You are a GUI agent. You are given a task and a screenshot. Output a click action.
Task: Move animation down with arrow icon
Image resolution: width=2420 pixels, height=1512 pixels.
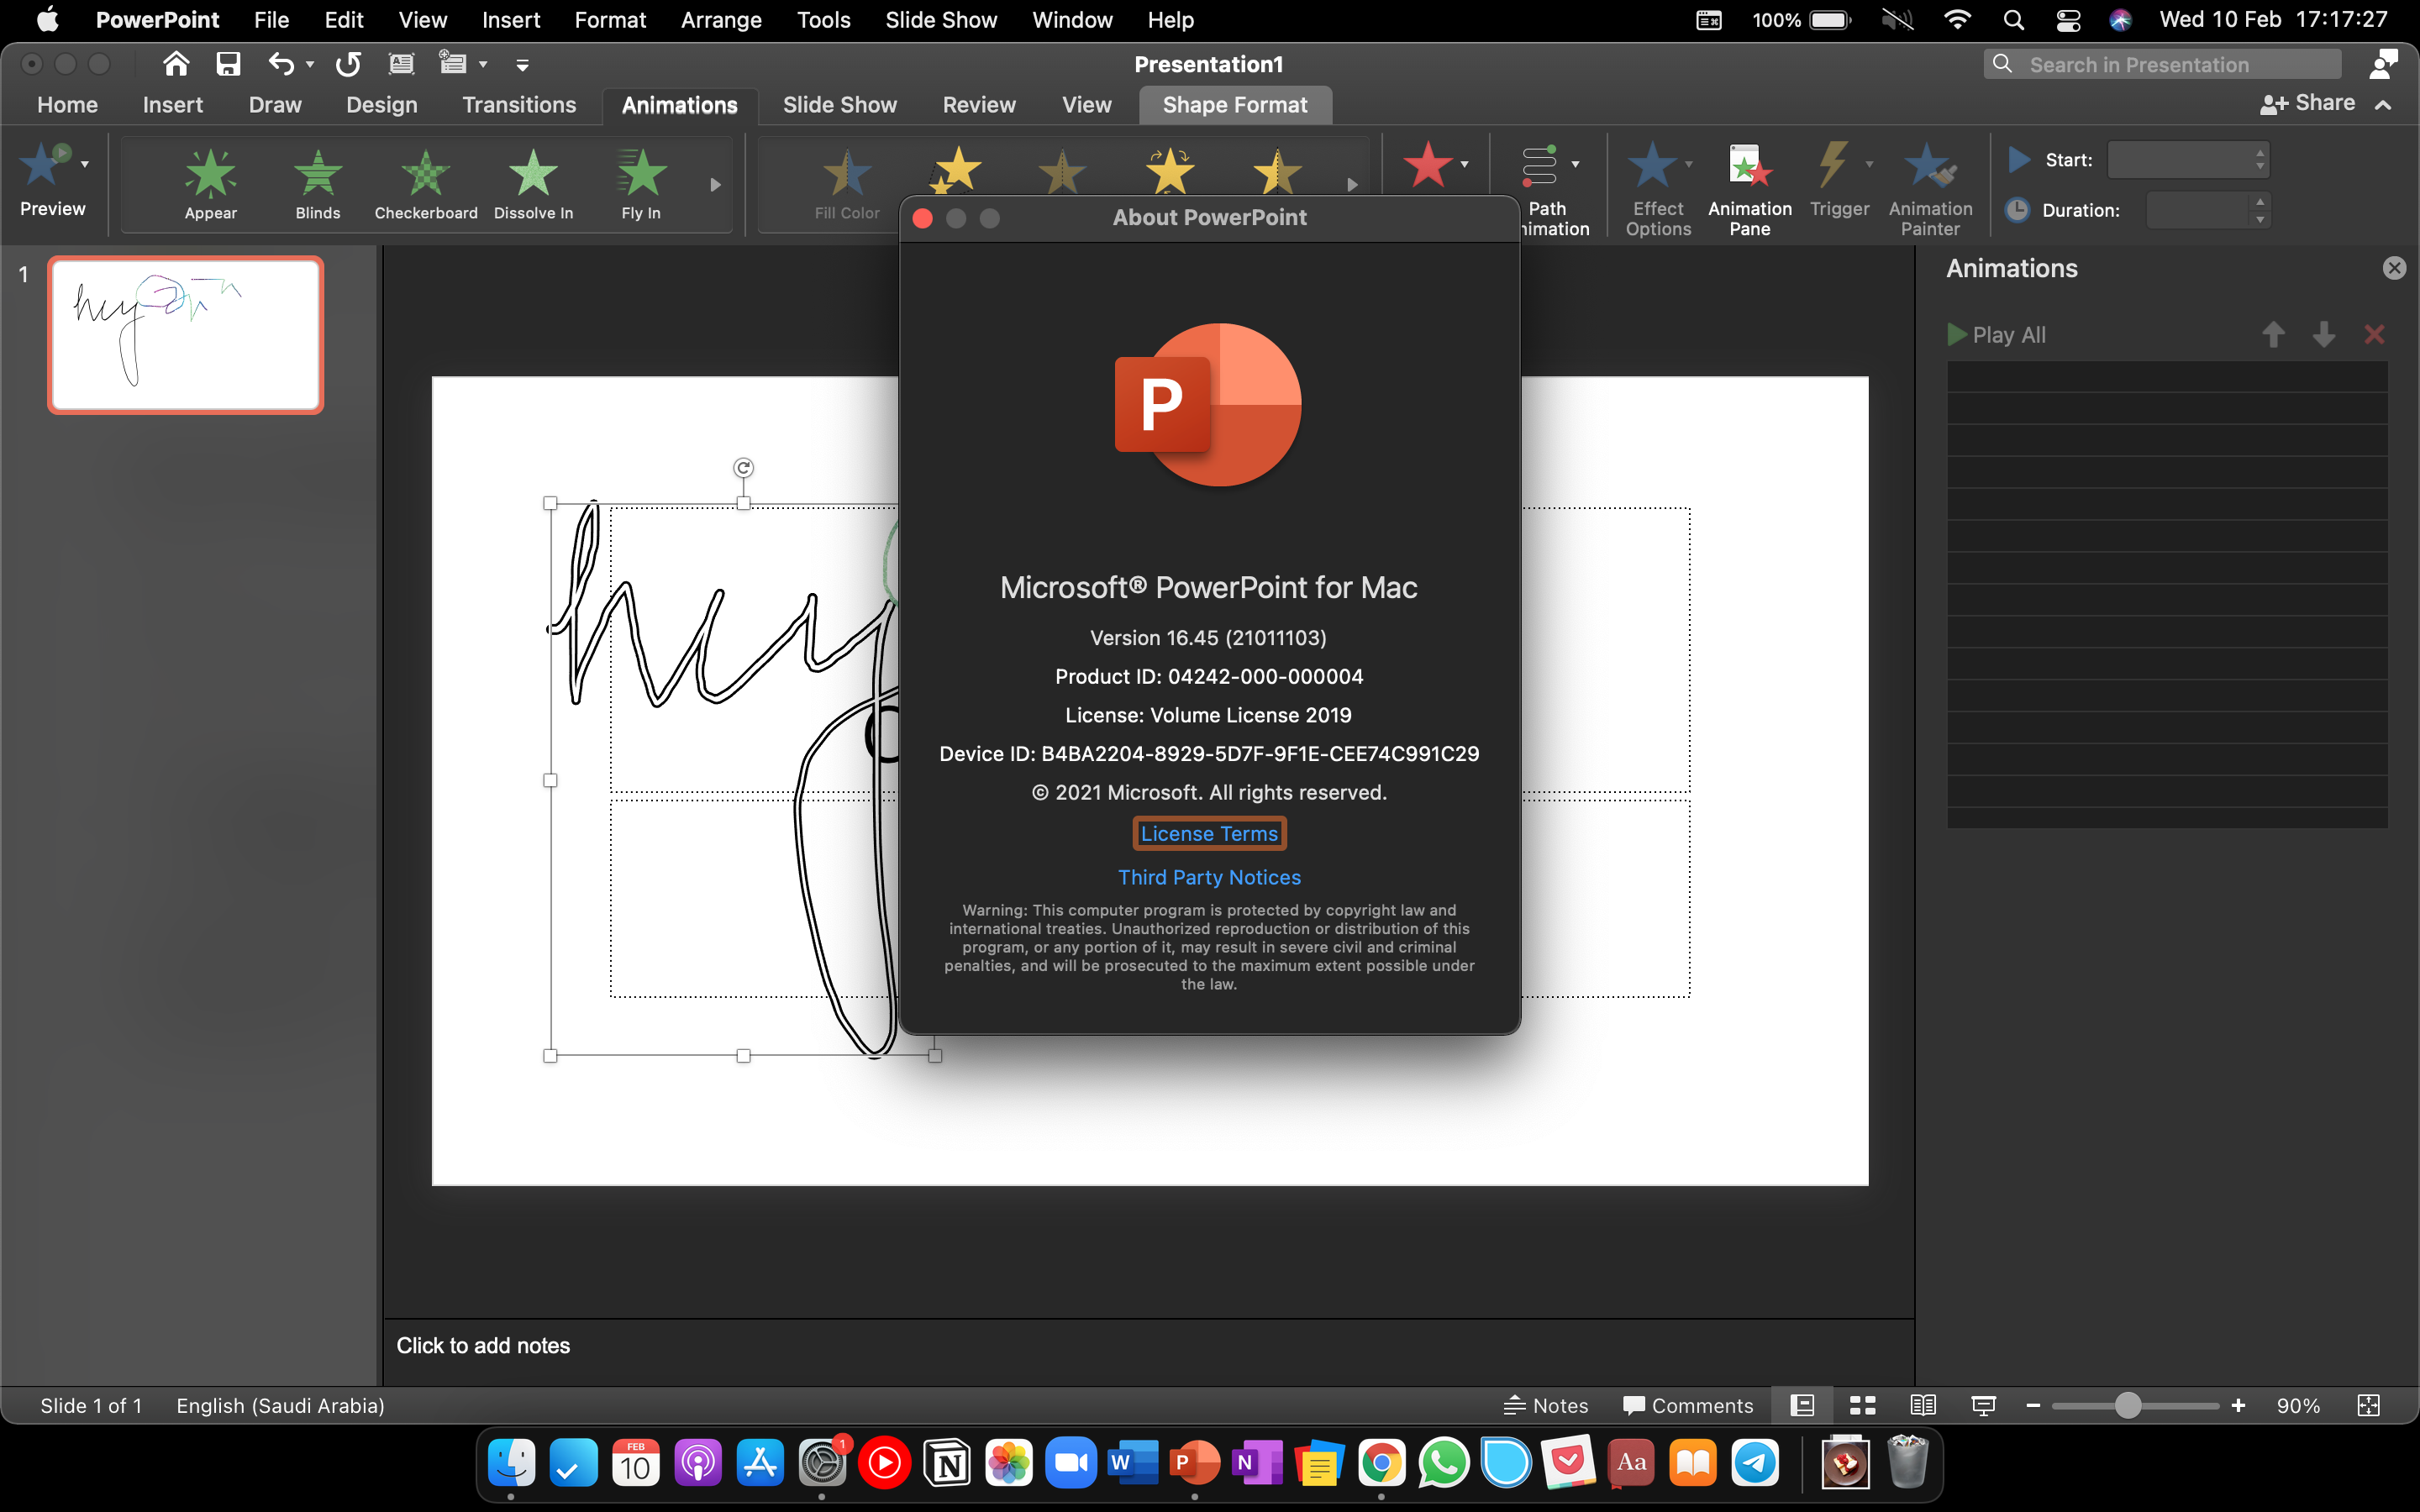point(2324,335)
